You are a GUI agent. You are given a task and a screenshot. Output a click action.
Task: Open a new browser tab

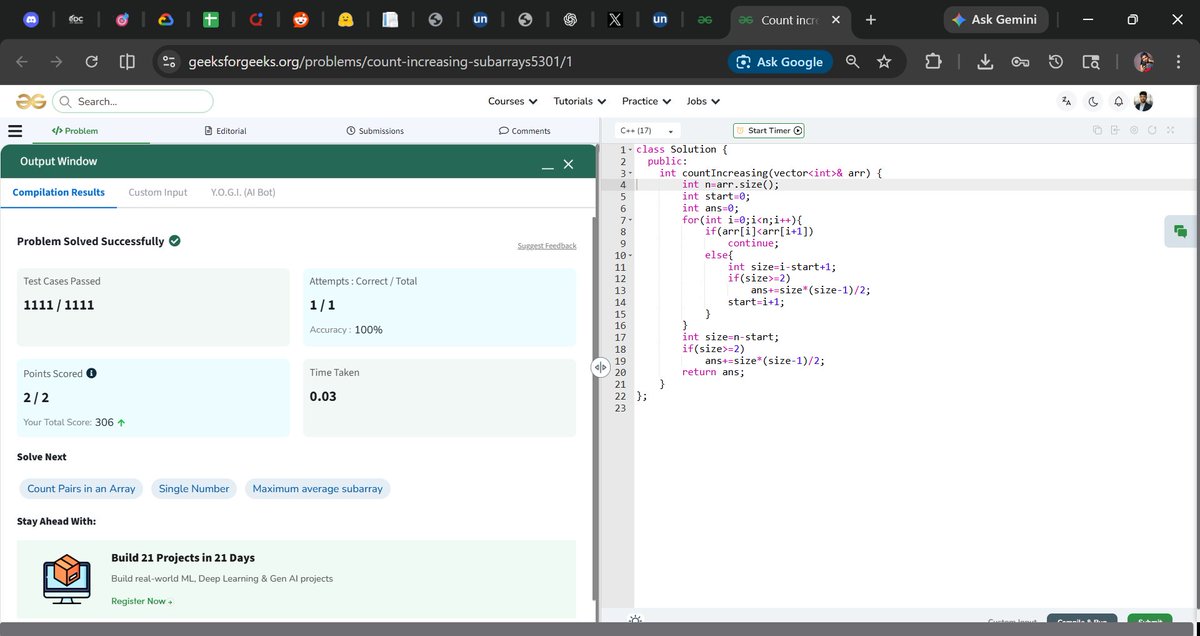pos(871,20)
